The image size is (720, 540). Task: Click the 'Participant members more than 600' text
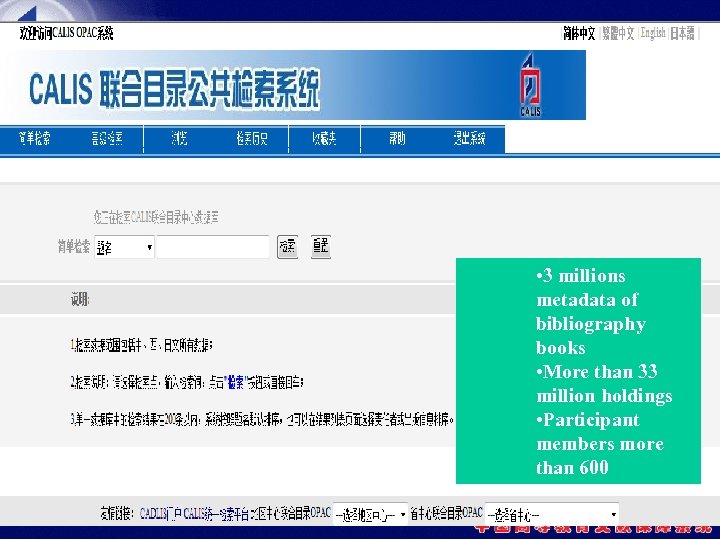tap(600, 444)
